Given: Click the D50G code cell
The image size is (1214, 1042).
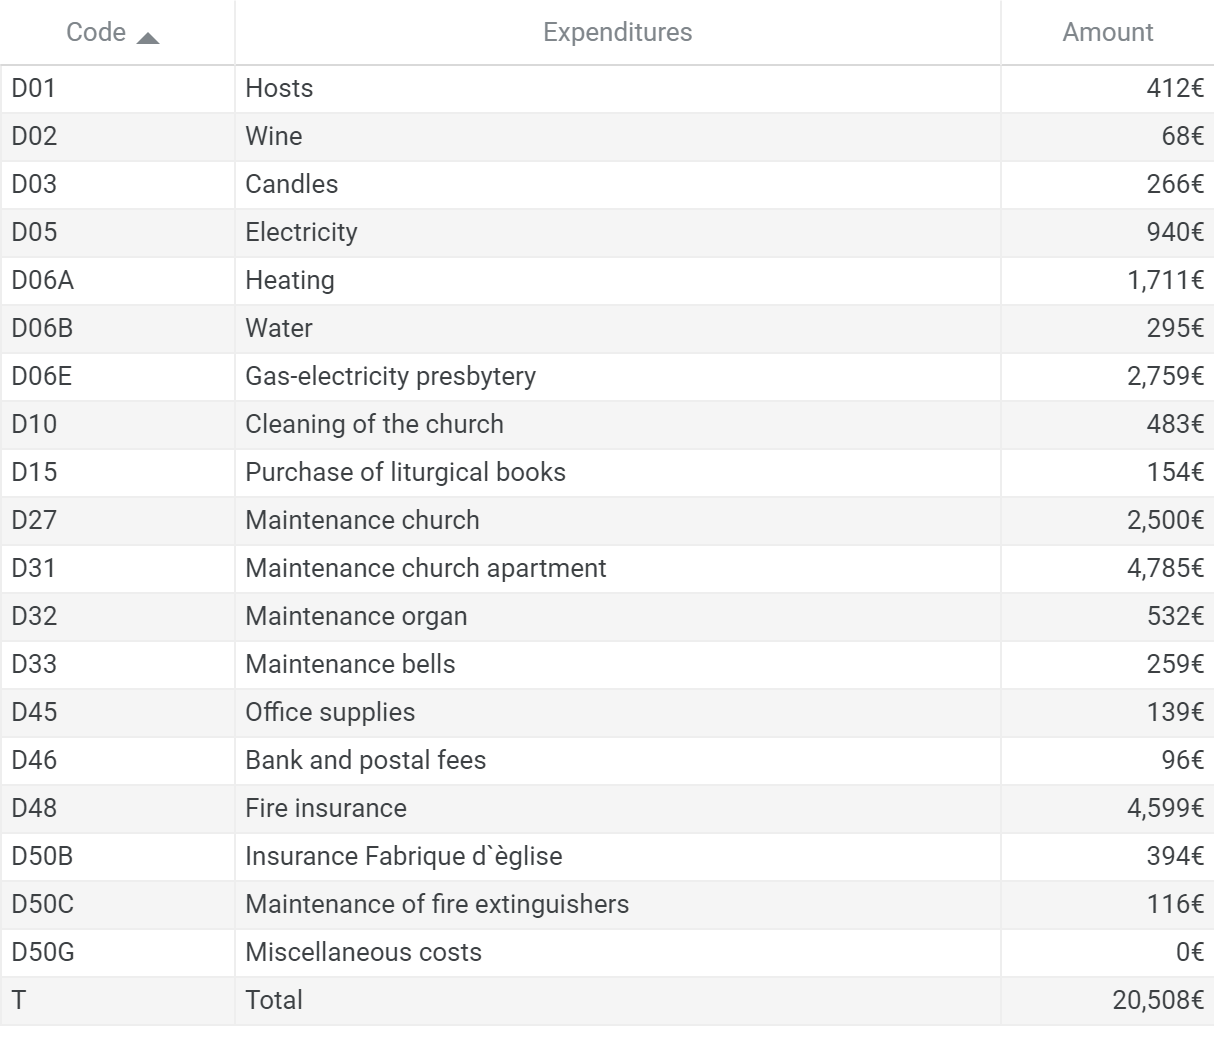Looking at the screenshot, I should [117, 952].
